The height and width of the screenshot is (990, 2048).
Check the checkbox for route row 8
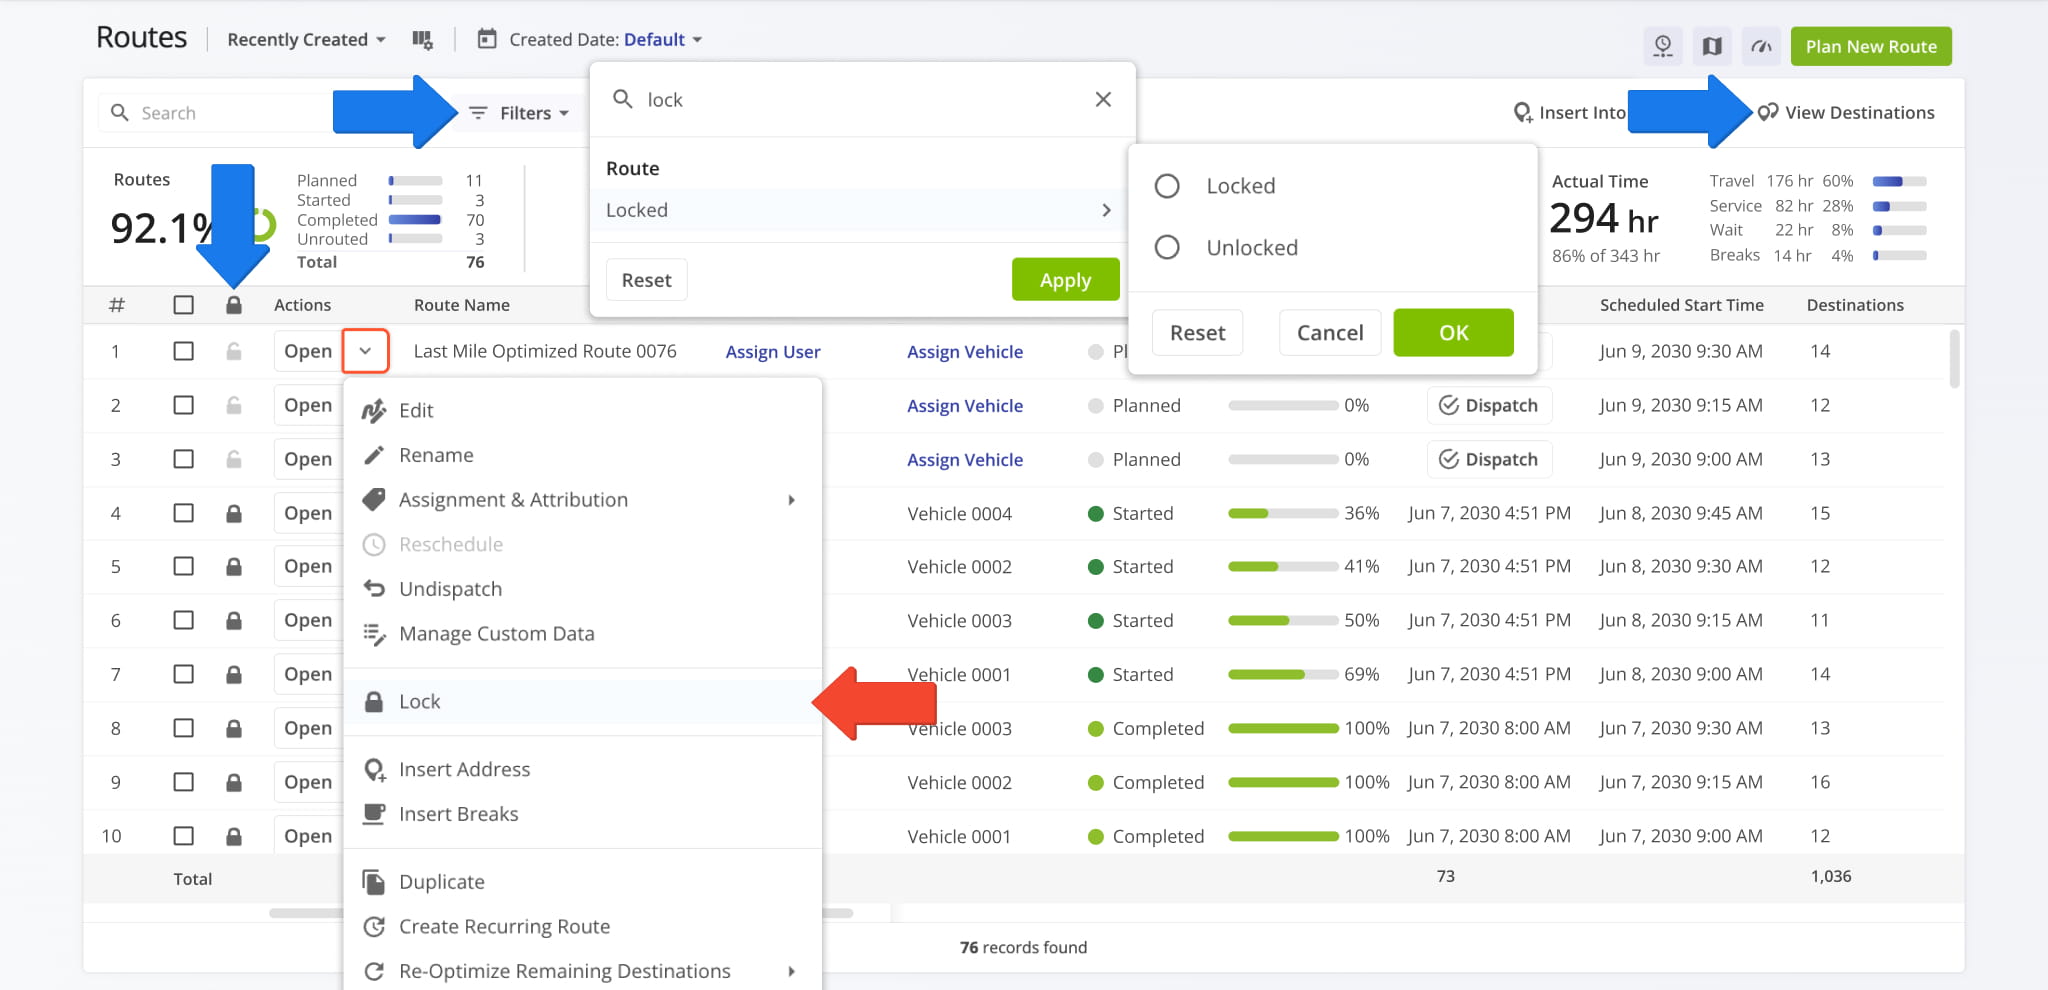coord(183,728)
